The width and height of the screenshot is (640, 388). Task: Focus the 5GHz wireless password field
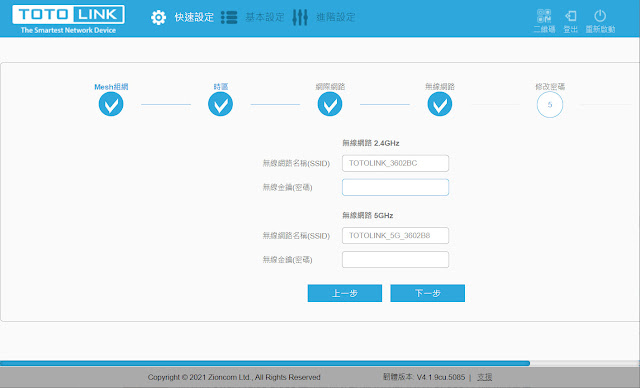click(396, 259)
